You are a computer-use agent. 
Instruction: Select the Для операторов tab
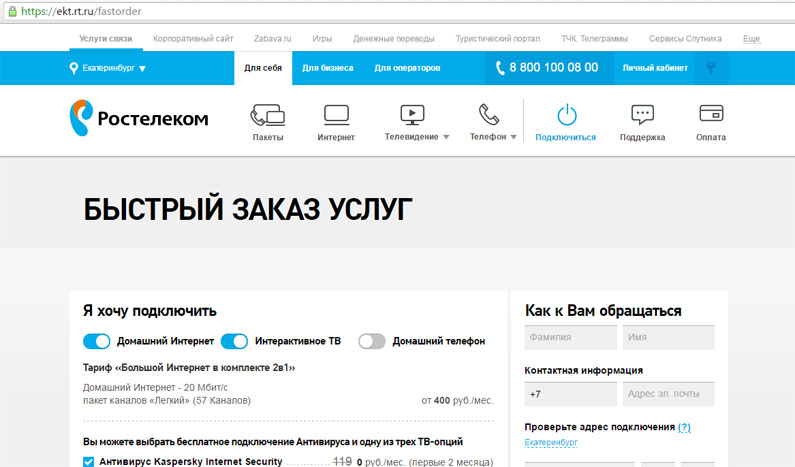(x=407, y=68)
